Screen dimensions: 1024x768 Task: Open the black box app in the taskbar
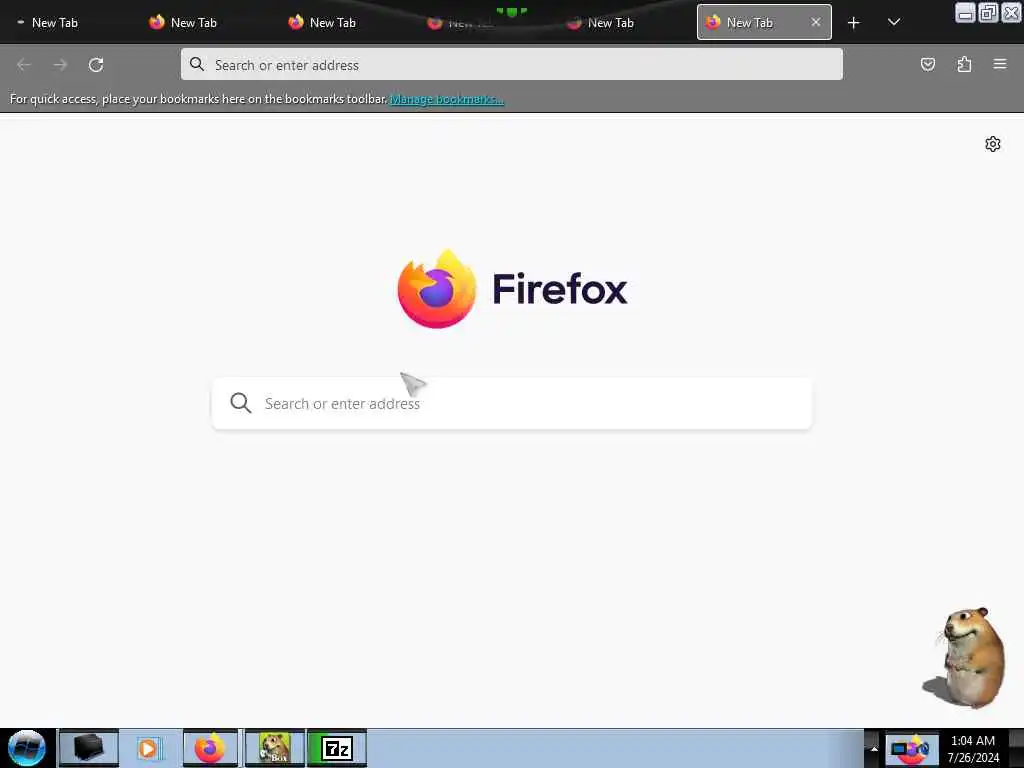click(x=89, y=748)
